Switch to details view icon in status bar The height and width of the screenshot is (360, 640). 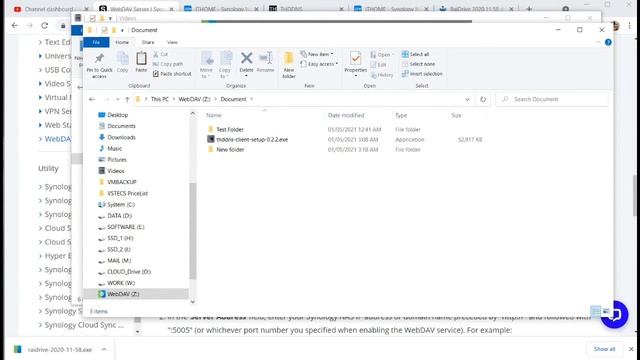(596, 311)
